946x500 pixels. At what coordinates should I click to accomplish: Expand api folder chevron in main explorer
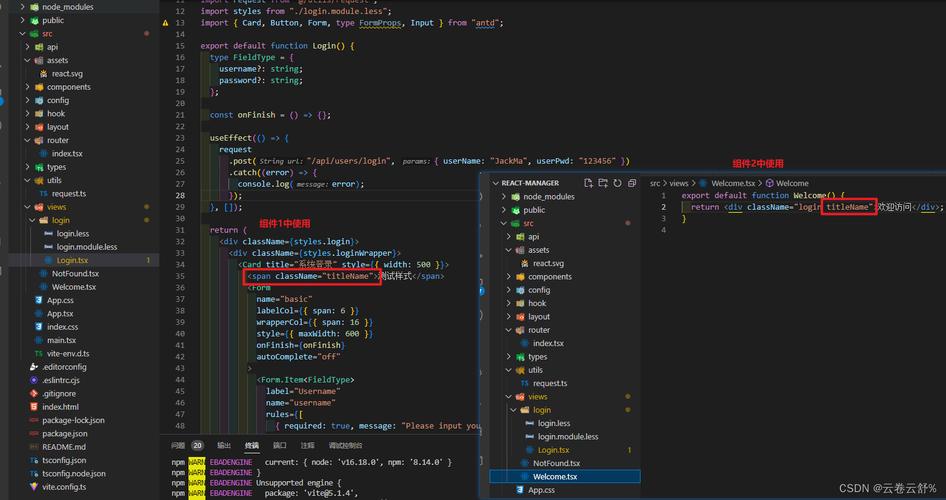click(28, 46)
